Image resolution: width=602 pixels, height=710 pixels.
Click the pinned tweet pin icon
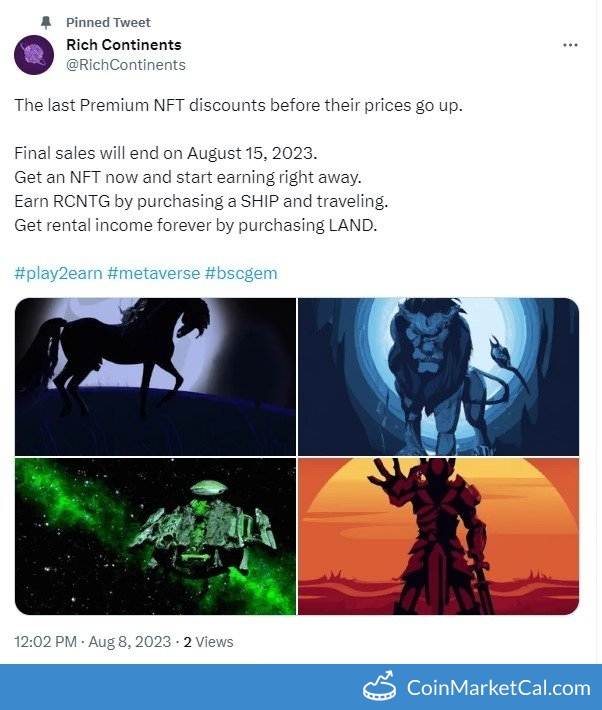point(46,22)
